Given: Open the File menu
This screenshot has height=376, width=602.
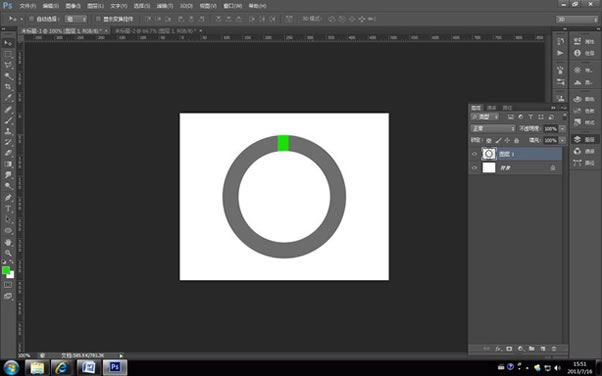Looking at the screenshot, I should point(28,6).
